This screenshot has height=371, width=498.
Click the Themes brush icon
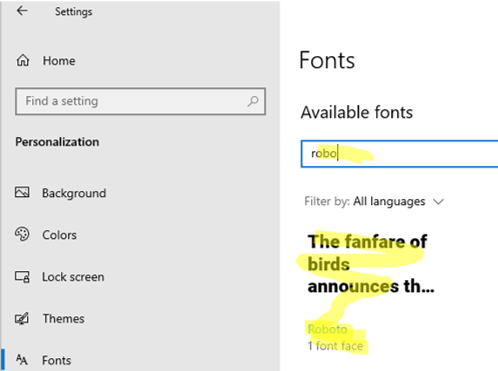[x=22, y=319]
